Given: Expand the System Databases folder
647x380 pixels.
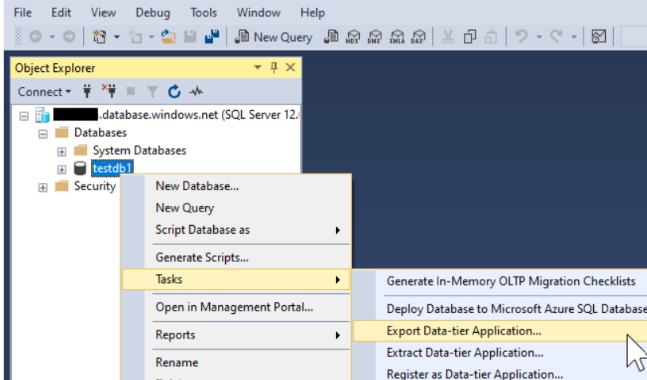Looking at the screenshot, I should (61, 152).
